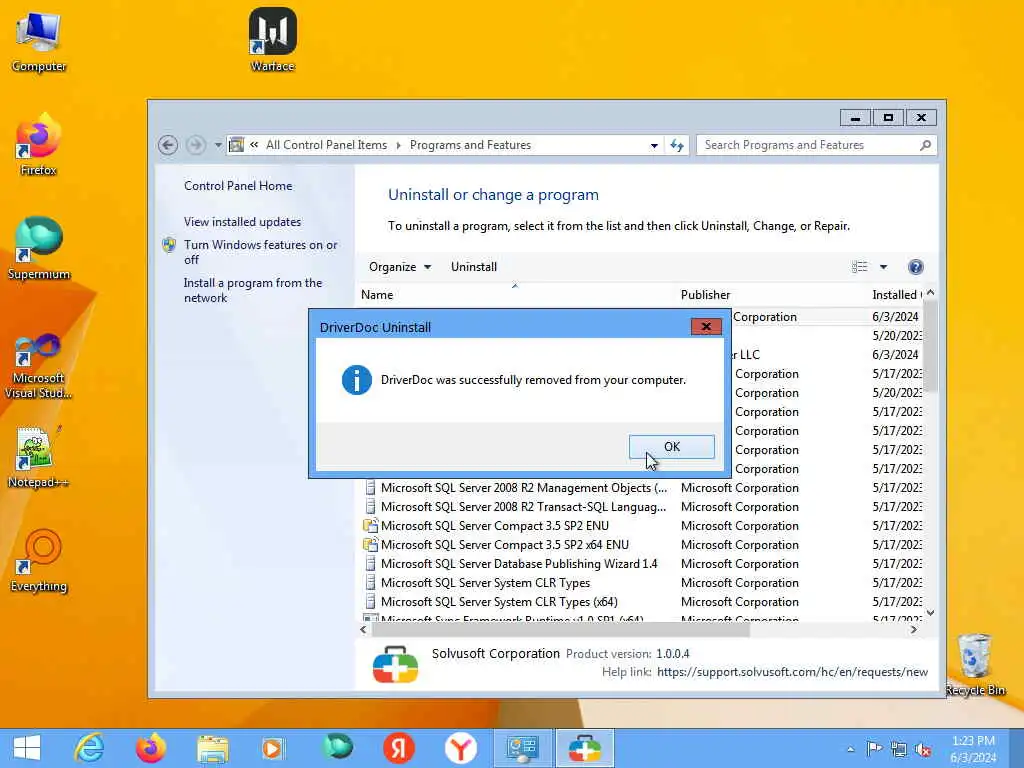Click the Search Programs and Features box
This screenshot has height=768, width=1024.
[816, 145]
